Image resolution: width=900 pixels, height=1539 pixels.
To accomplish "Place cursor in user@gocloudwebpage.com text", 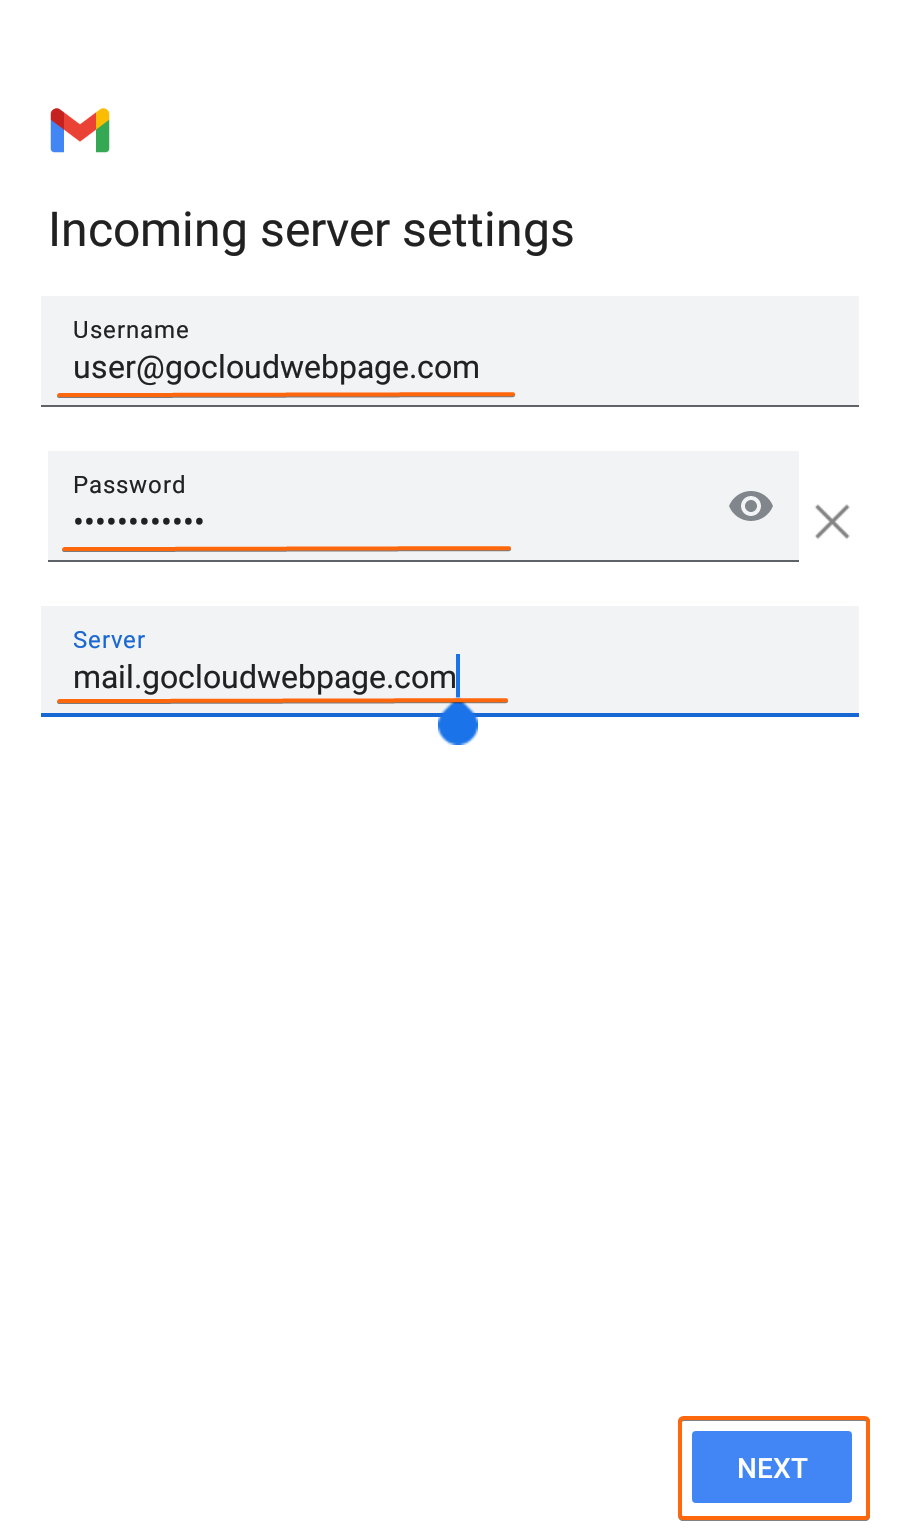I will pyautogui.click(x=276, y=368).
